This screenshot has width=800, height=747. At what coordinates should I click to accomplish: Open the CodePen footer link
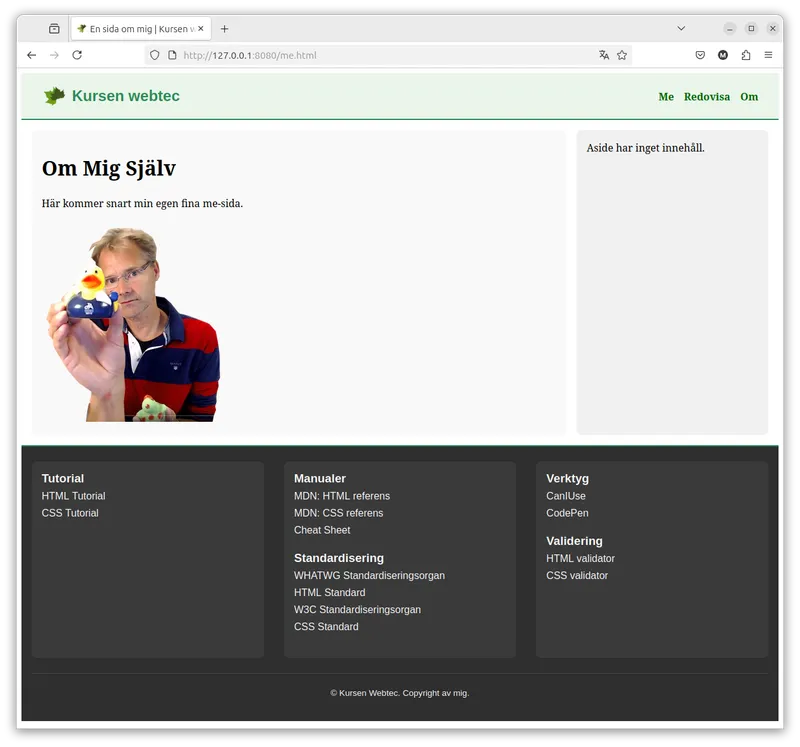tap(567, 513)
